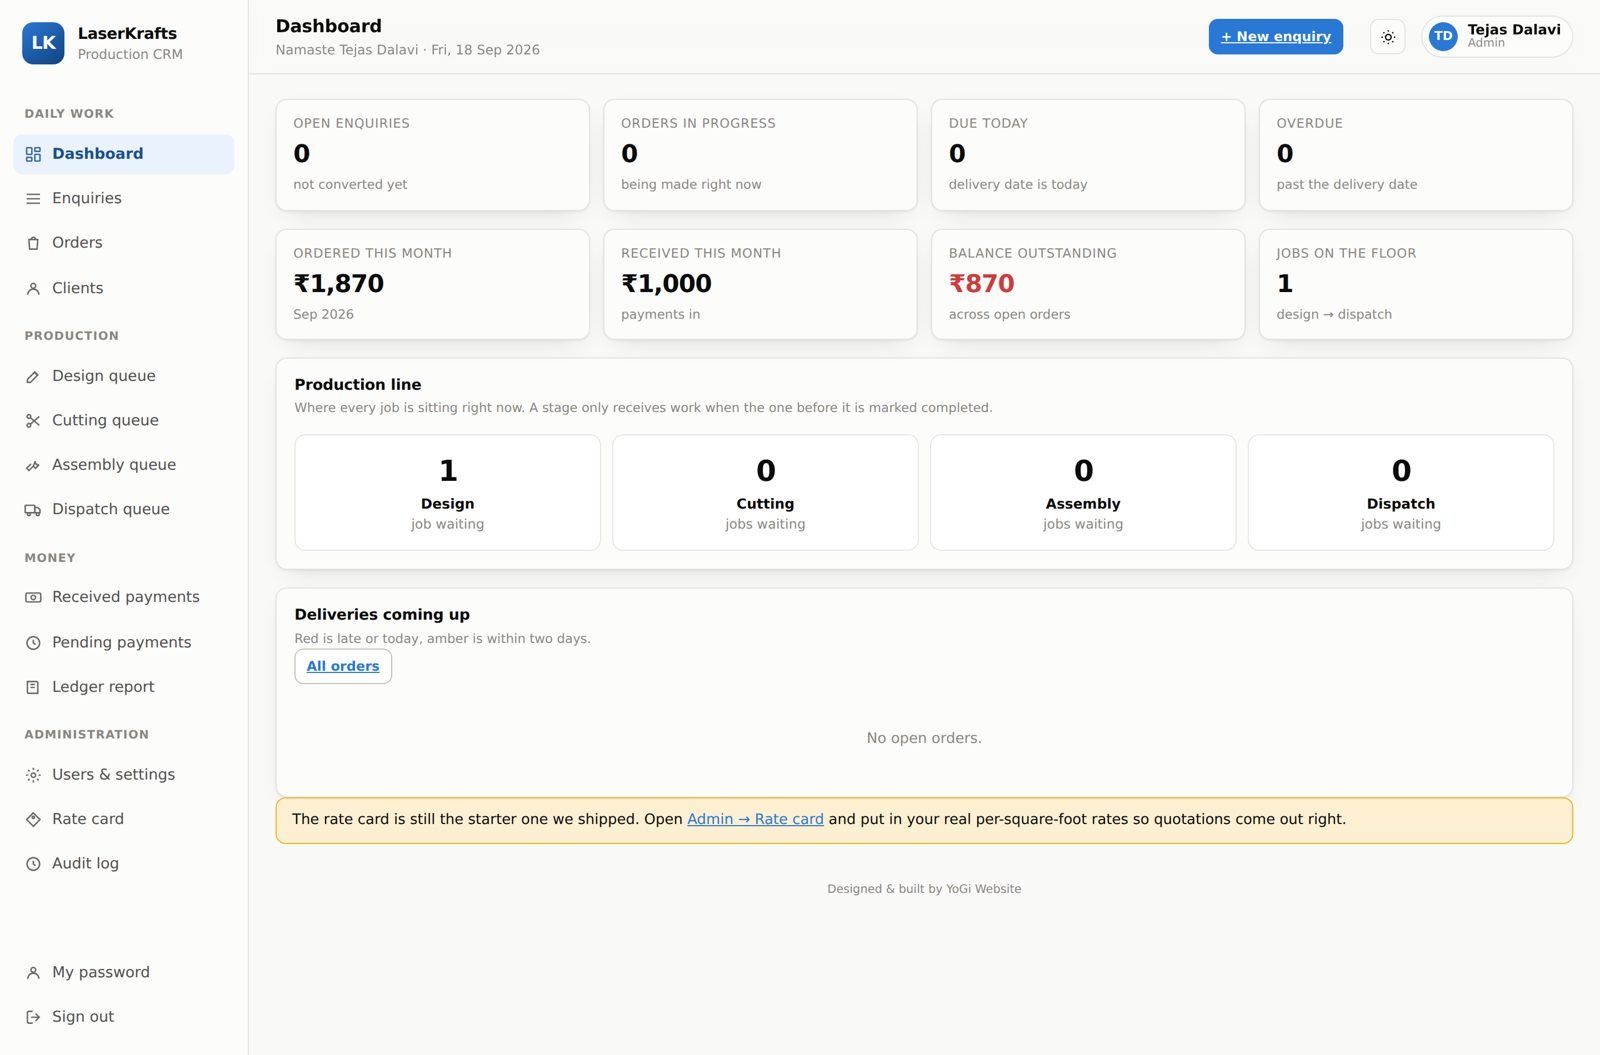Toggle the light/dark theme sun button
Image resolution: width=1600 pixels, height=1055 pixels.
[1388, 37]
